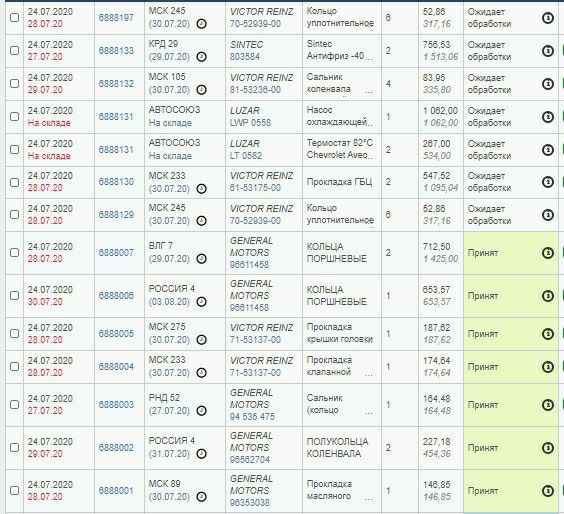Open order link 6888197
The height and width of the screenshot is (514, 564).
click(x=116, y=18)
